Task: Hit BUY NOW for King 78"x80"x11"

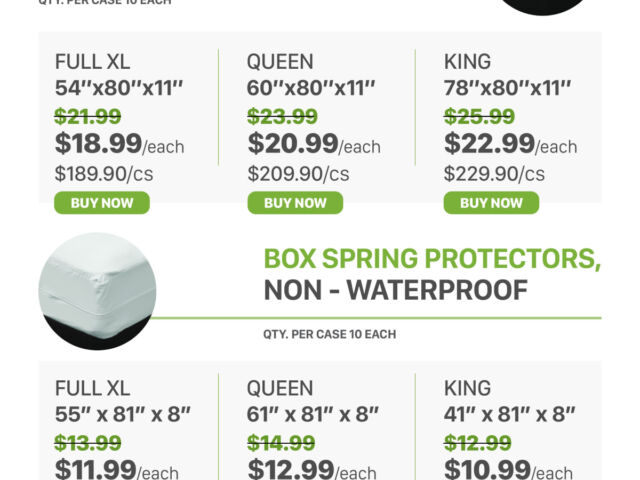Action: [x=491, y=203]
